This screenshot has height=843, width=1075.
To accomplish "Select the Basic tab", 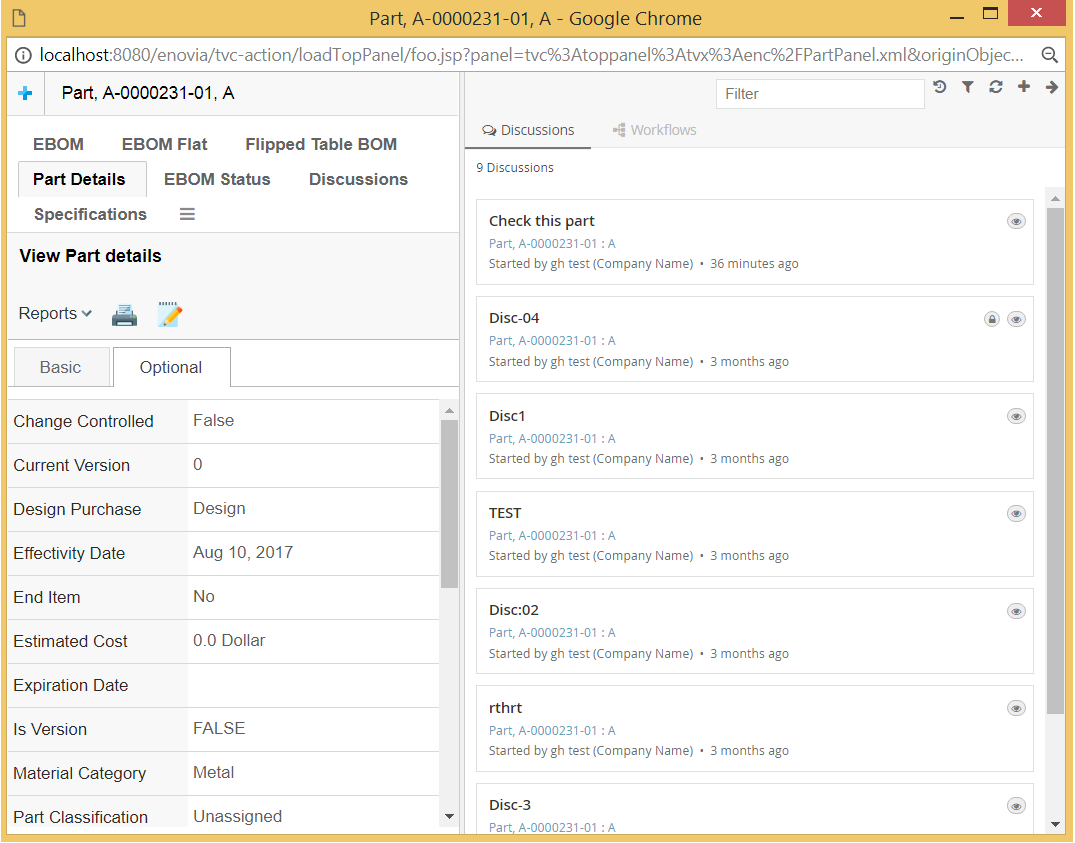I will point(60,367).
